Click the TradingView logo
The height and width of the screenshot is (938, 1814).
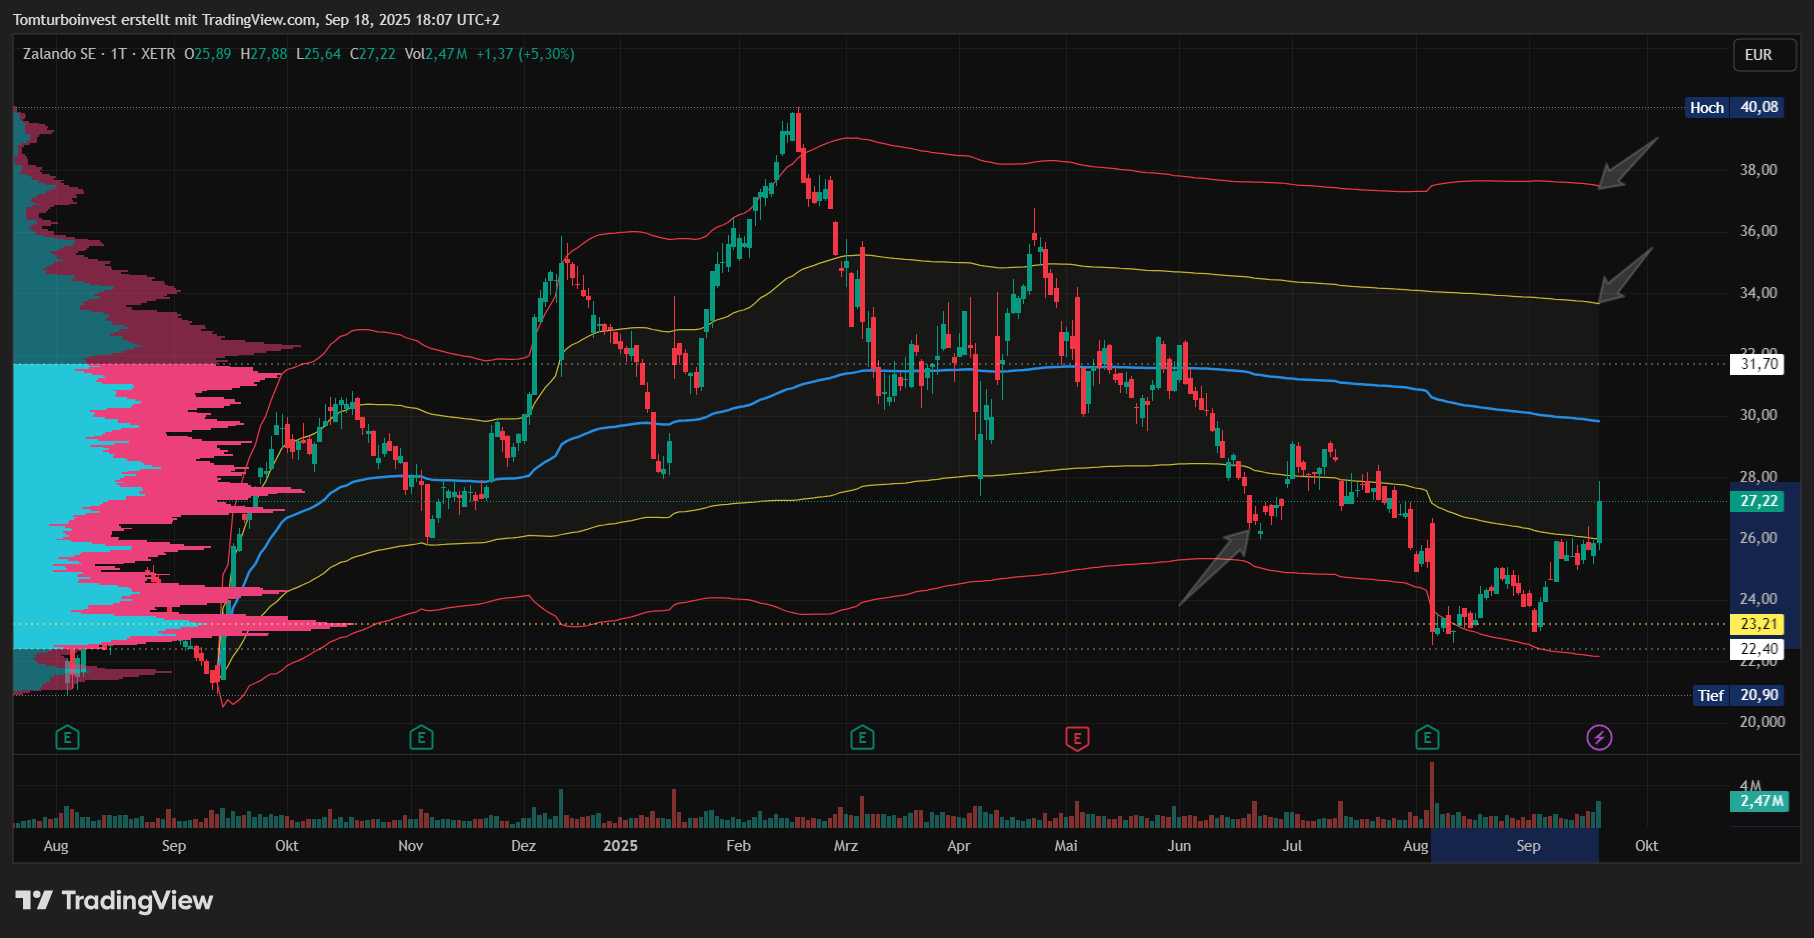click(114, 901)
